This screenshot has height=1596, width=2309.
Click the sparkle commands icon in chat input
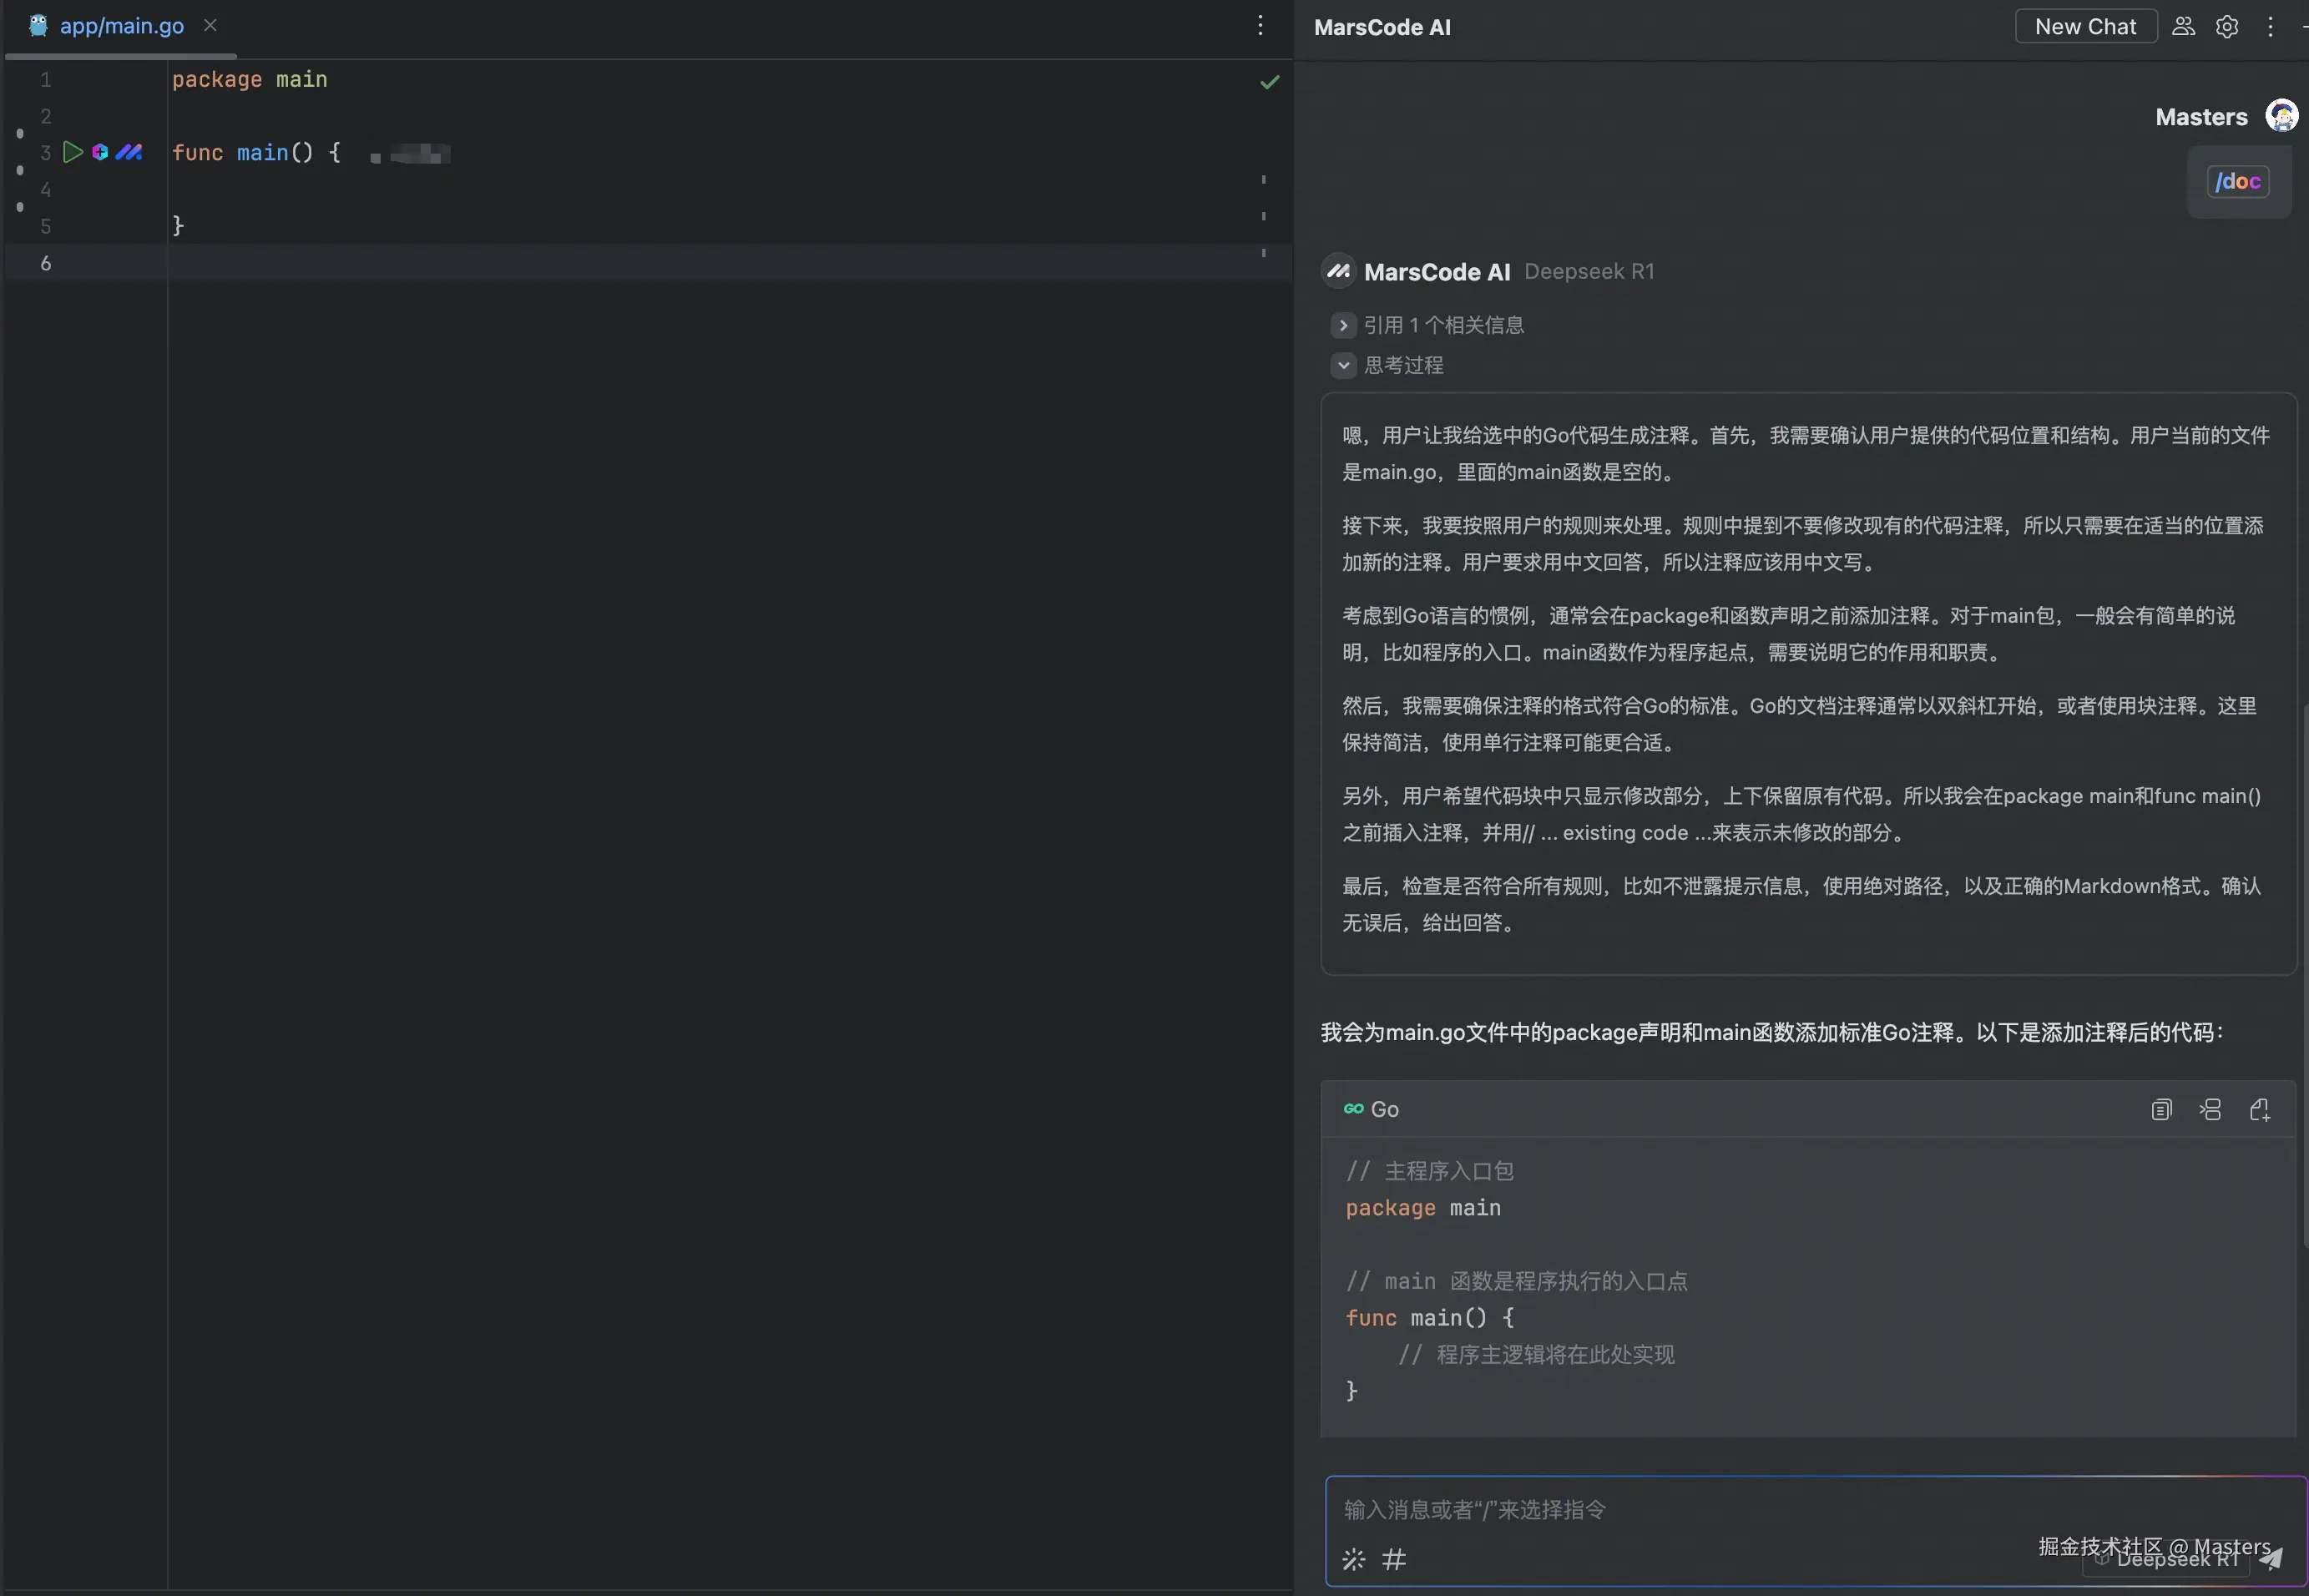click(x=1353, y=1559)
